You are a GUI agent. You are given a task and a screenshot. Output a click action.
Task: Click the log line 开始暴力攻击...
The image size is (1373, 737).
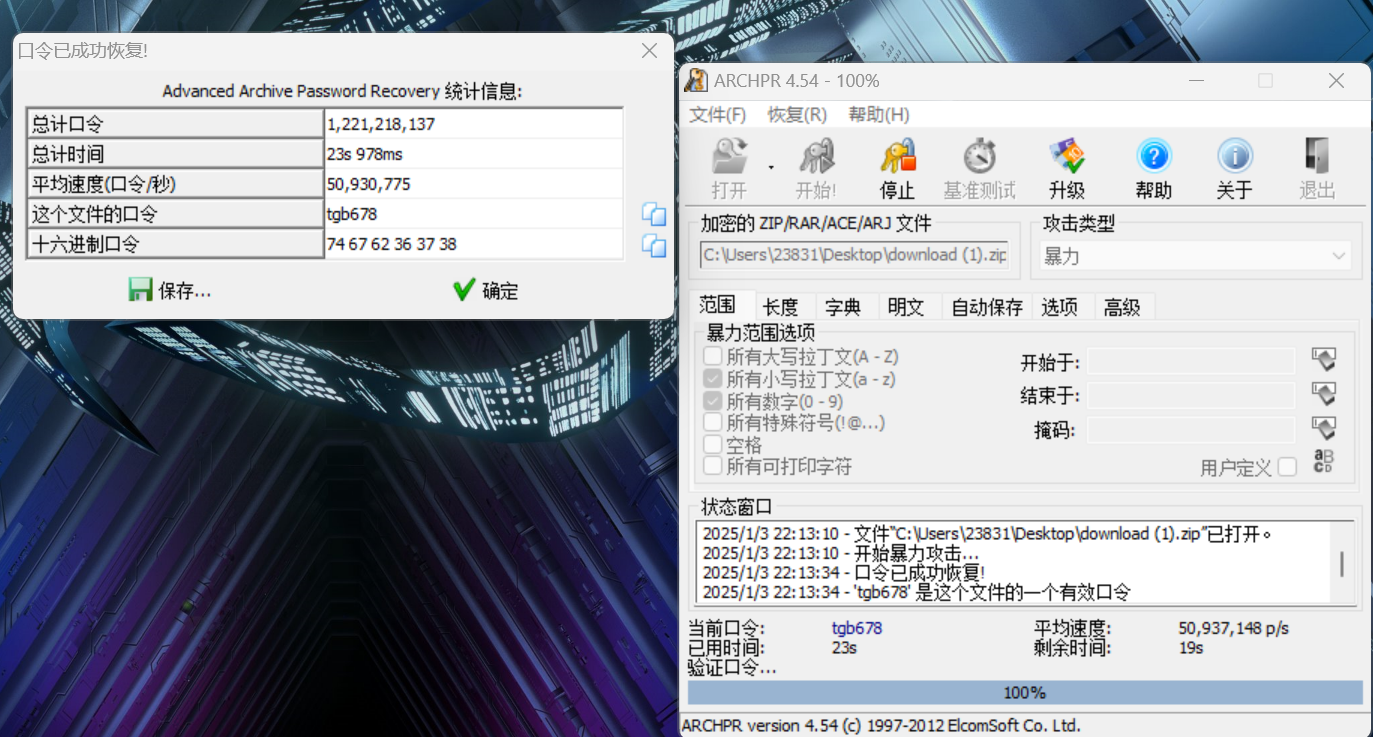point(841,553)
